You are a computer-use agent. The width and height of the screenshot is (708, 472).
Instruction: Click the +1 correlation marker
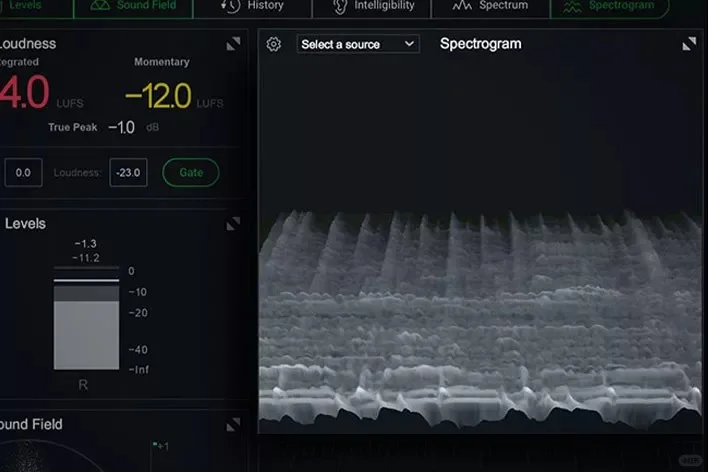(x=161, y=446)
